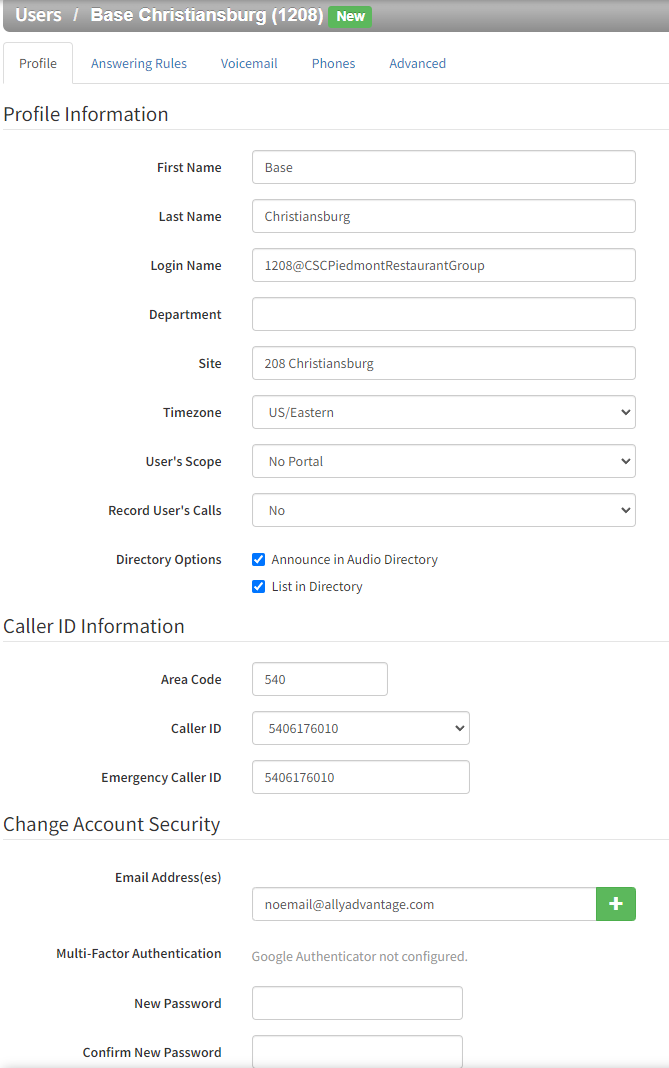Click the green plus to add another email address
Screen dimensions: 669x1068
click(x=616, y=904)
